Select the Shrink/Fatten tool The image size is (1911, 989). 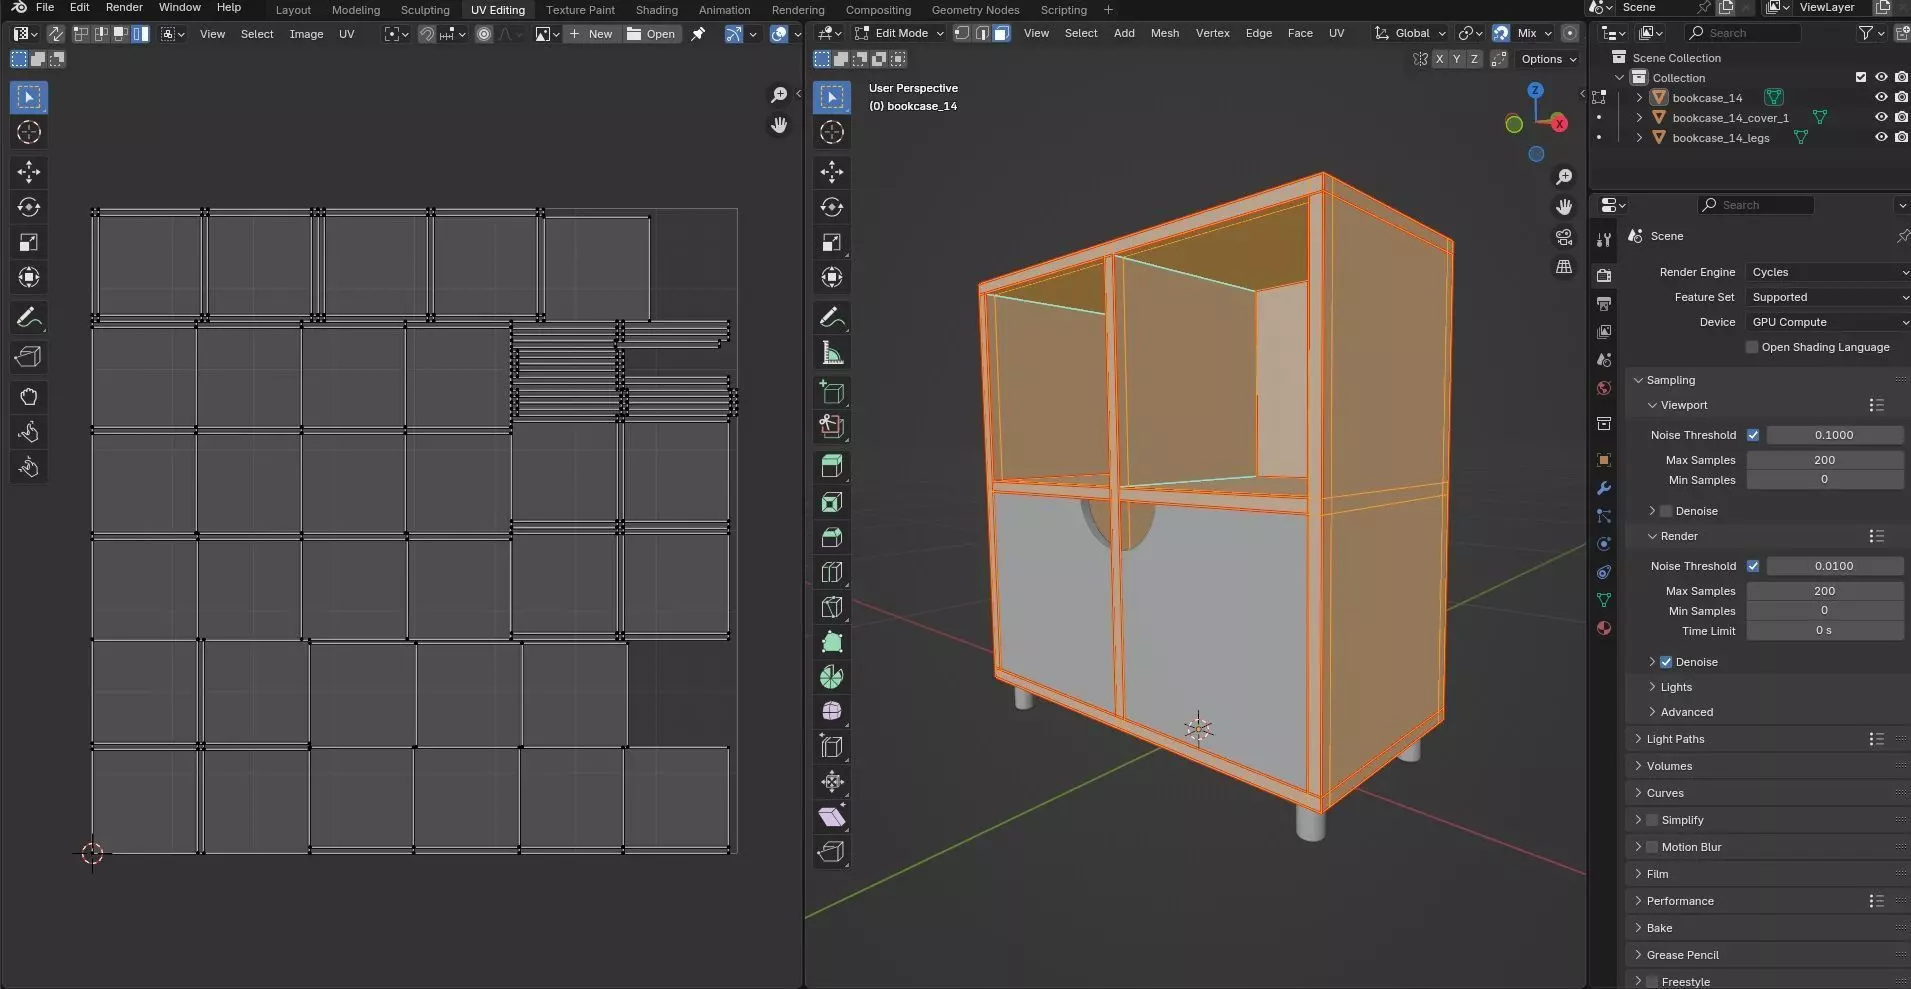point(832,781)
